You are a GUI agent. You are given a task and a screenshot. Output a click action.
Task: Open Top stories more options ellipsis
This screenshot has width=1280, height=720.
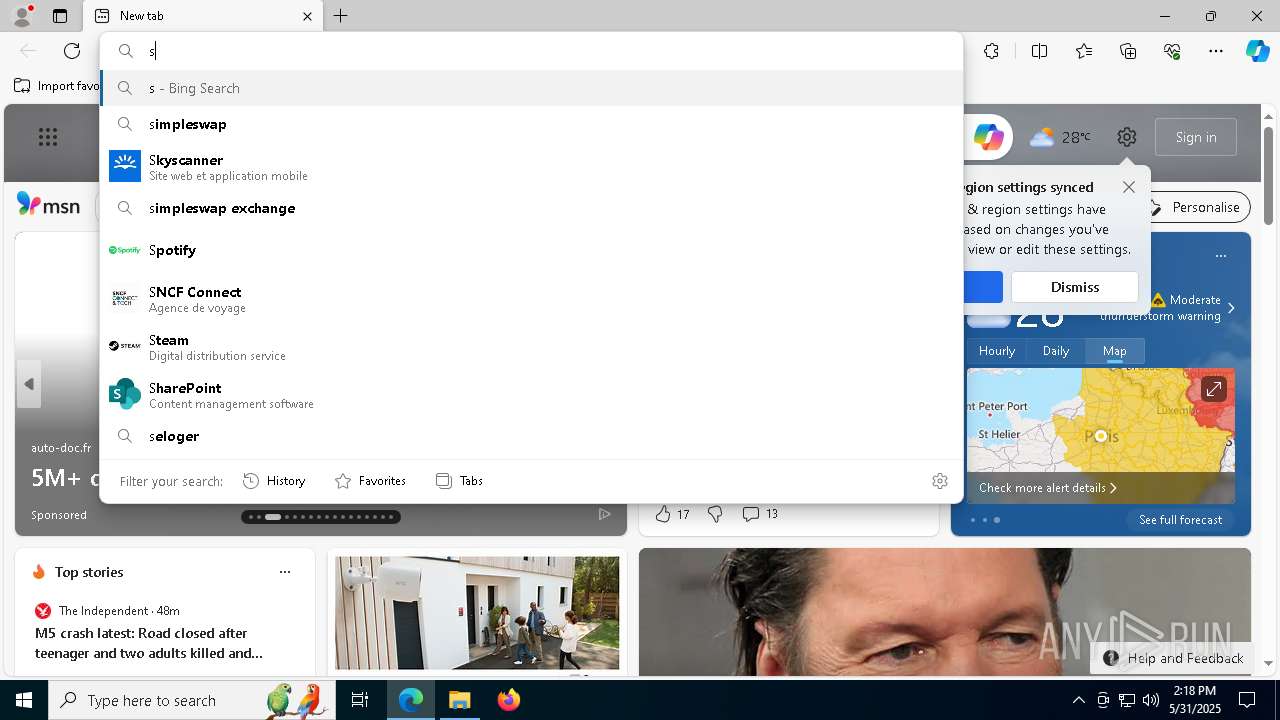(285, 572)
